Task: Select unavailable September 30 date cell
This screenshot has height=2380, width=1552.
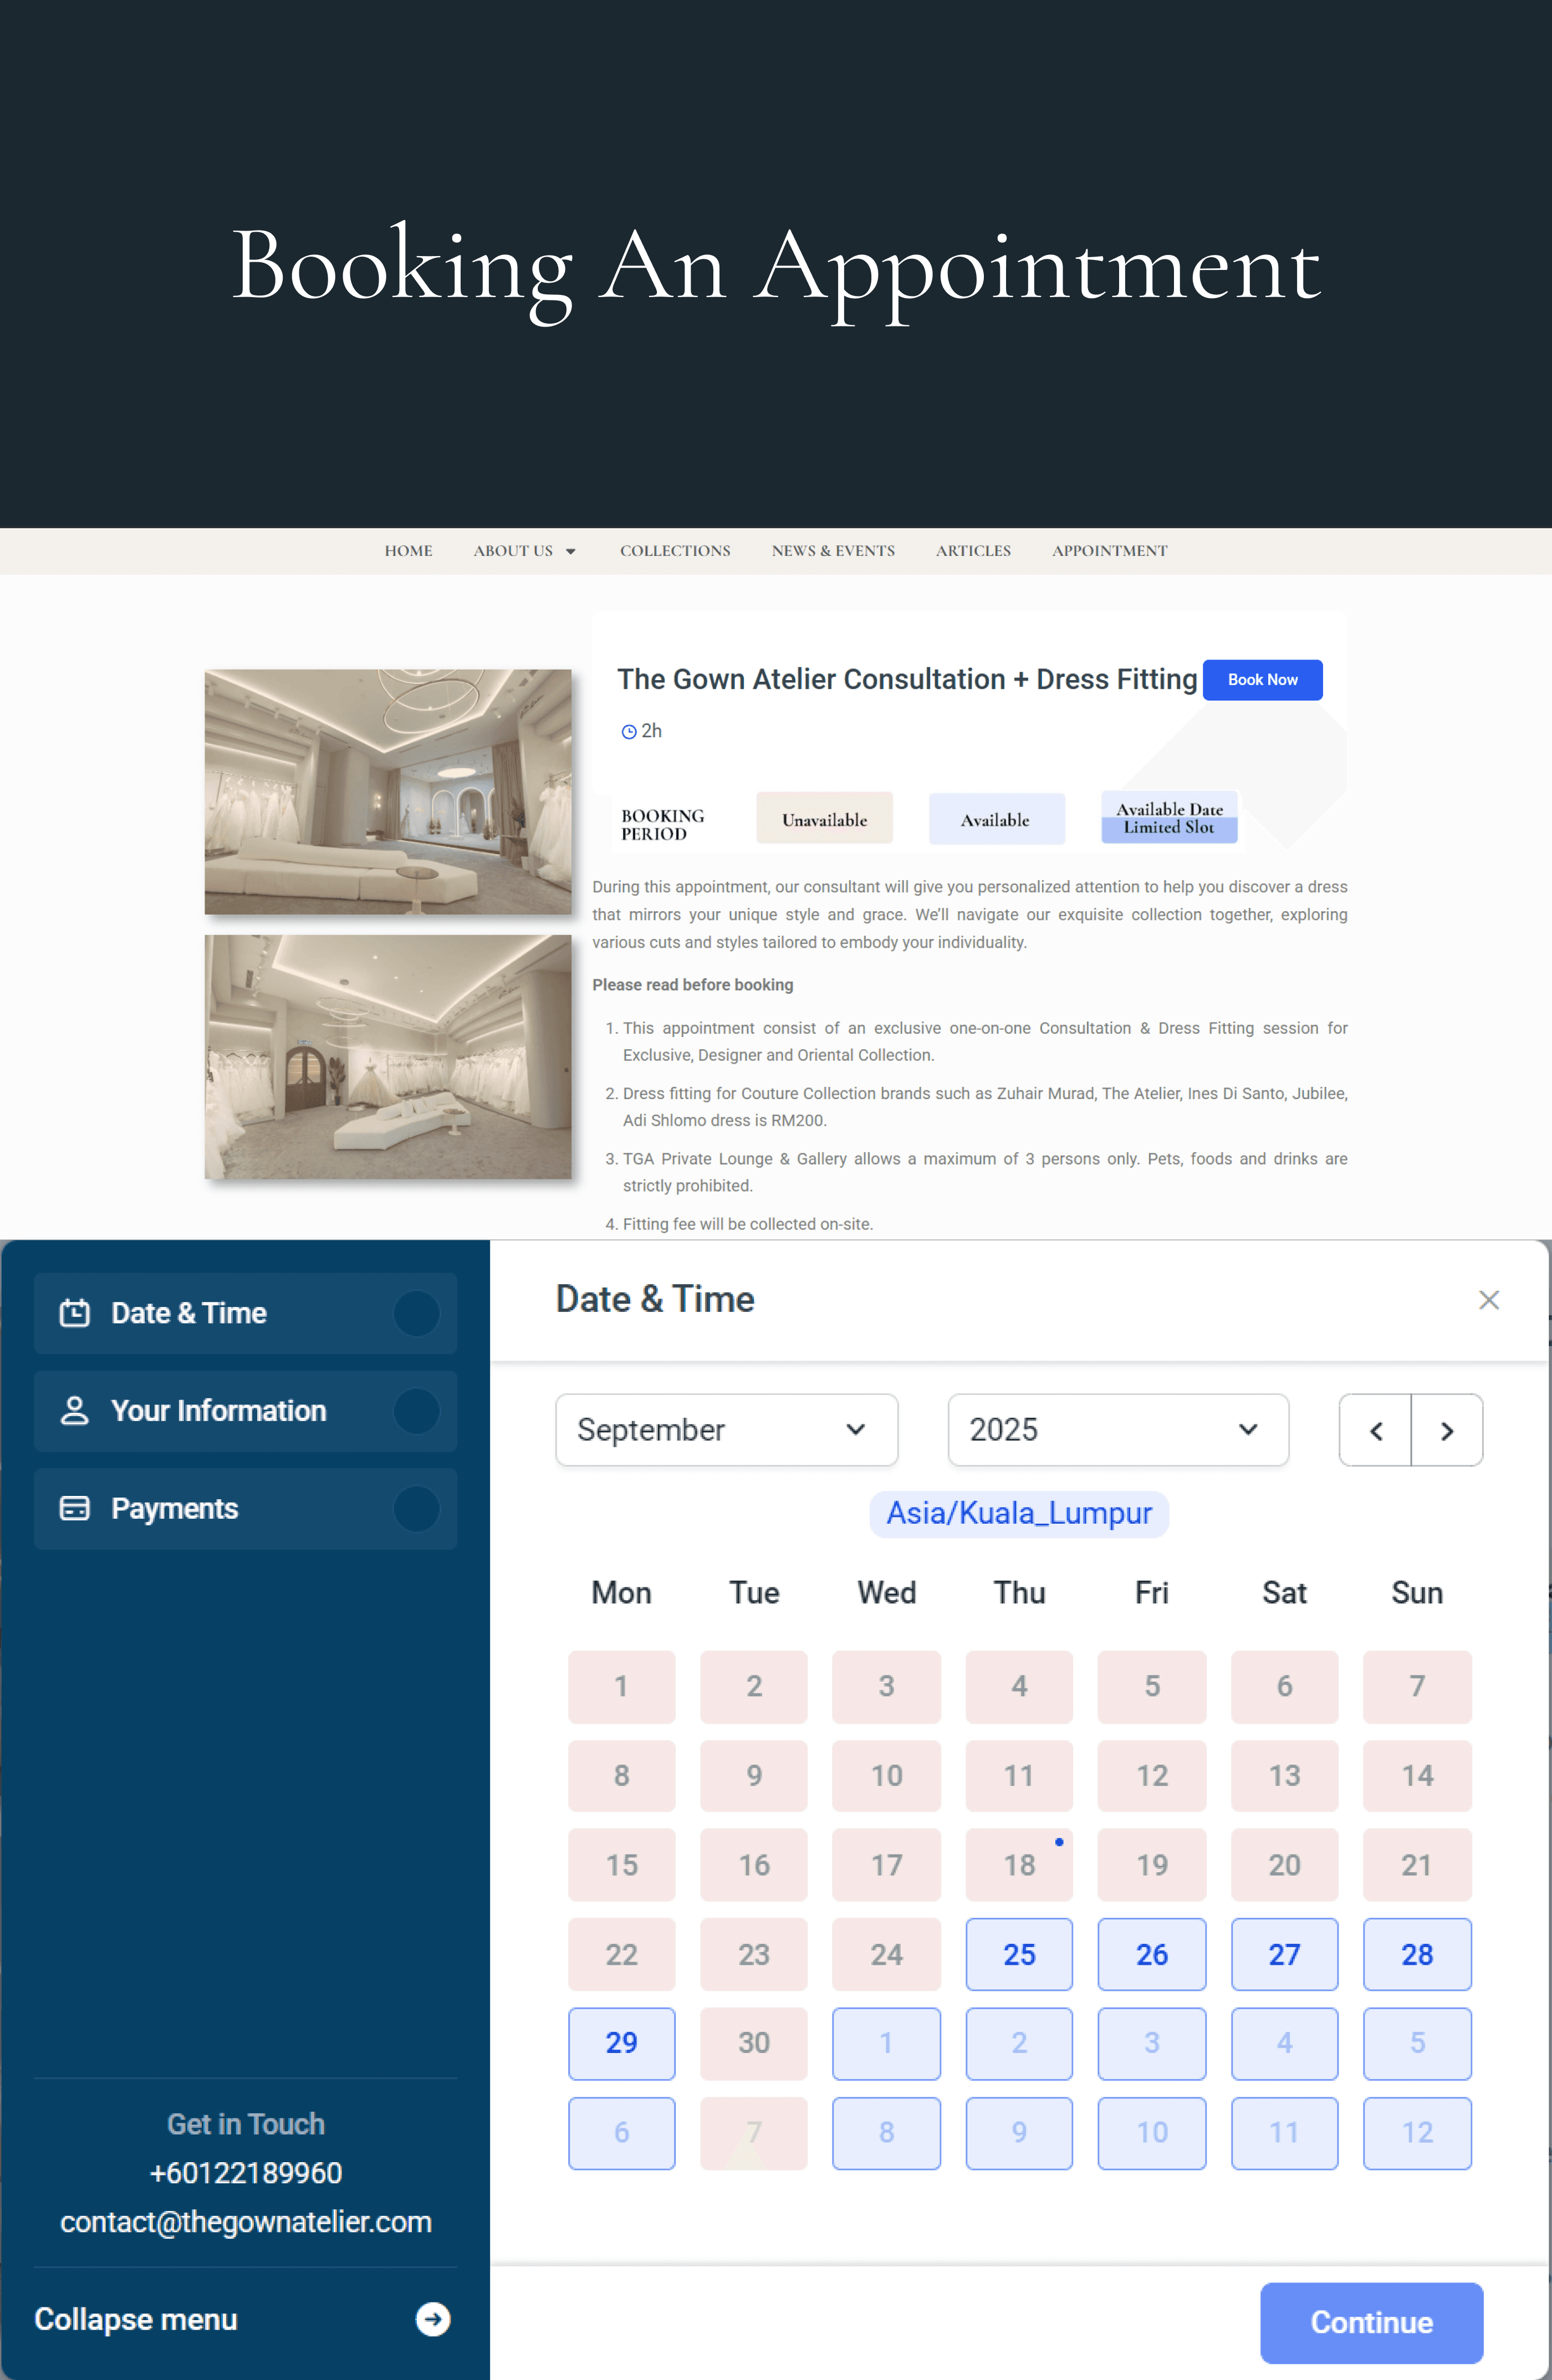Action: (754, 2043)
